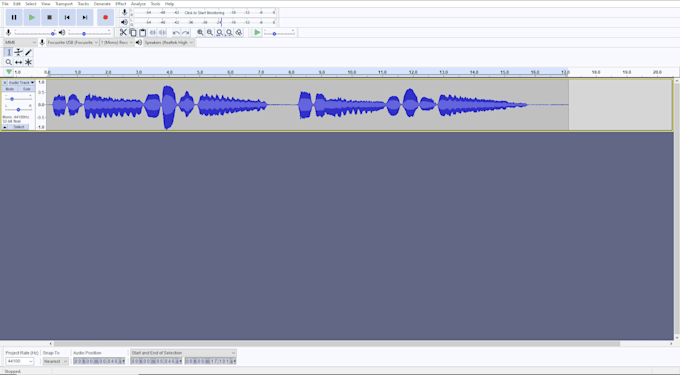680x375 pixels.
Task: Zoom In on the waveform
Action: click(200, 33)
